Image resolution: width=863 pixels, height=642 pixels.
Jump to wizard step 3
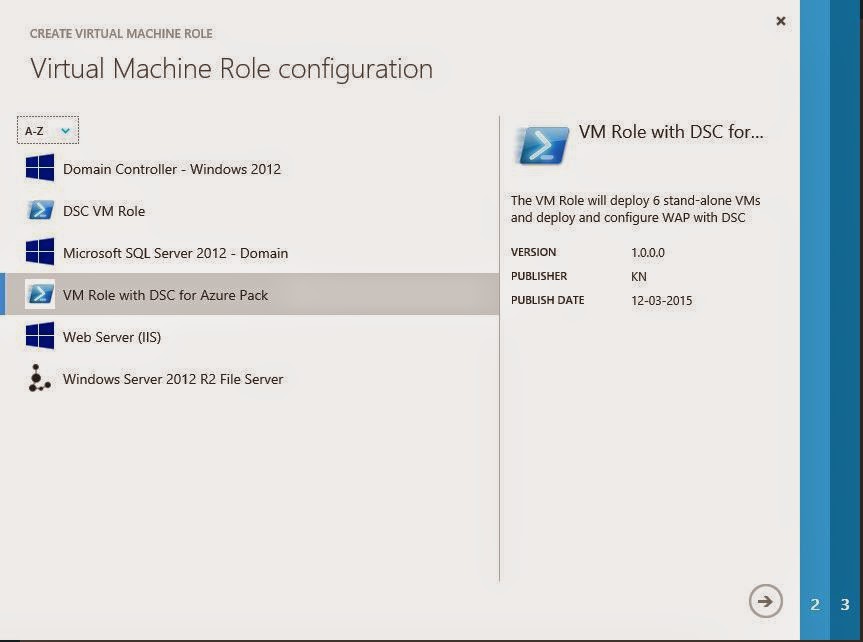[x=845, y=604]
